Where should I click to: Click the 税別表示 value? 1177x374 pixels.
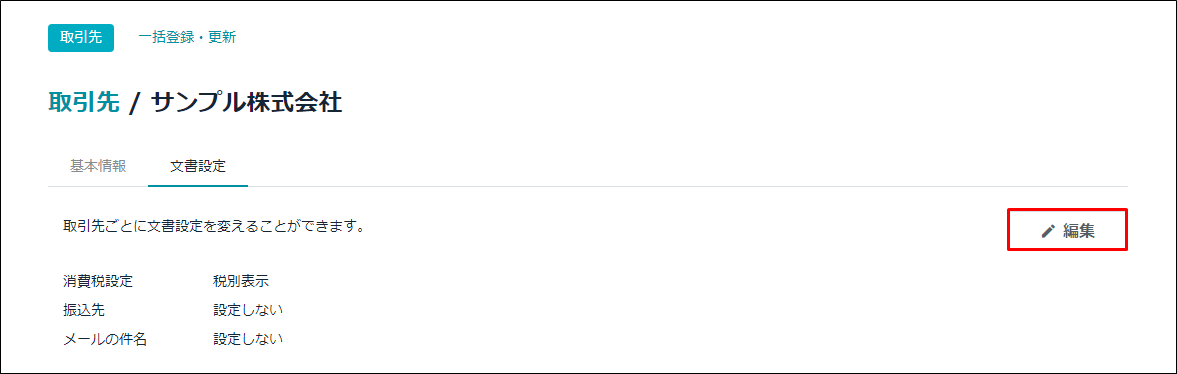pyautogui.click(x=241, y=282)
